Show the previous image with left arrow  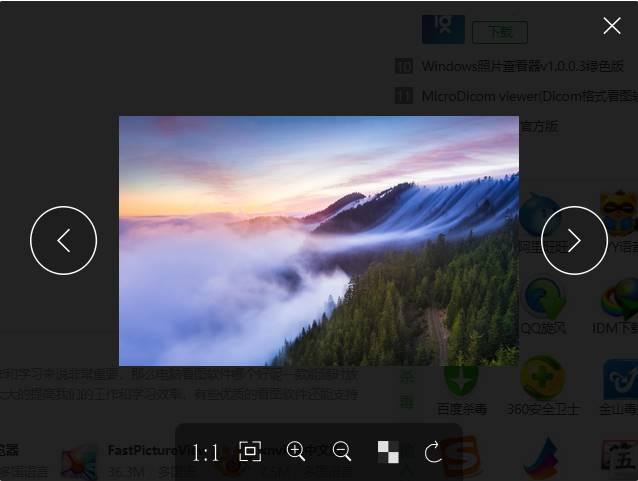[x=63, y=240]
